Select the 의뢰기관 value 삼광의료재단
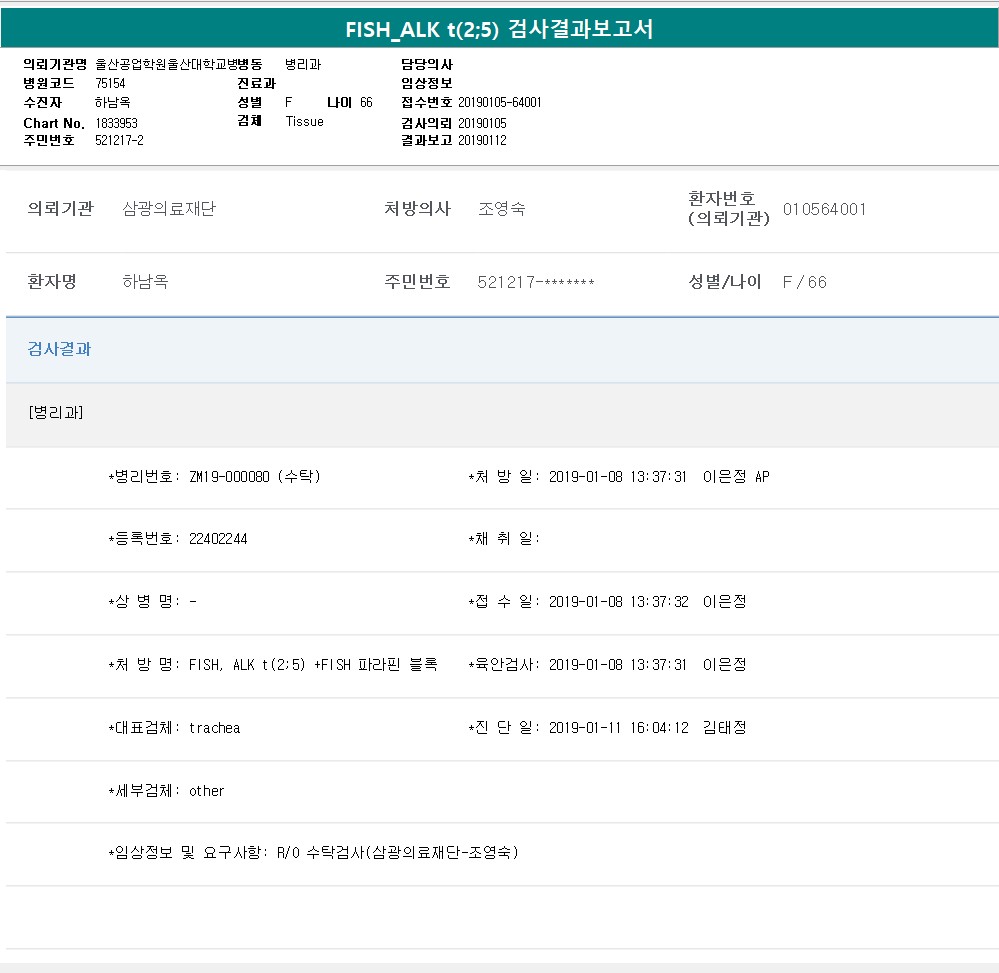 tap(168, 209)
